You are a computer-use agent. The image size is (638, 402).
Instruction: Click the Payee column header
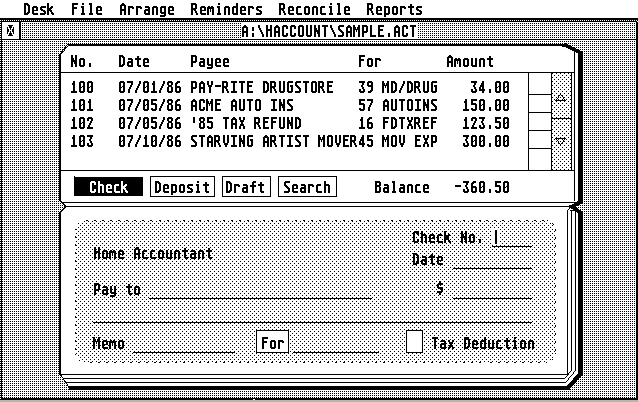[x=210, y=61]
